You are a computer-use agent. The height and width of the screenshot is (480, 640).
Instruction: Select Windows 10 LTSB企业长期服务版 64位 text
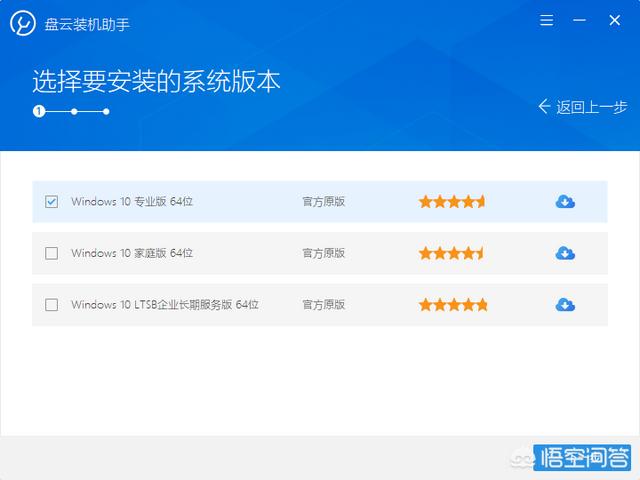coord(165,304)
